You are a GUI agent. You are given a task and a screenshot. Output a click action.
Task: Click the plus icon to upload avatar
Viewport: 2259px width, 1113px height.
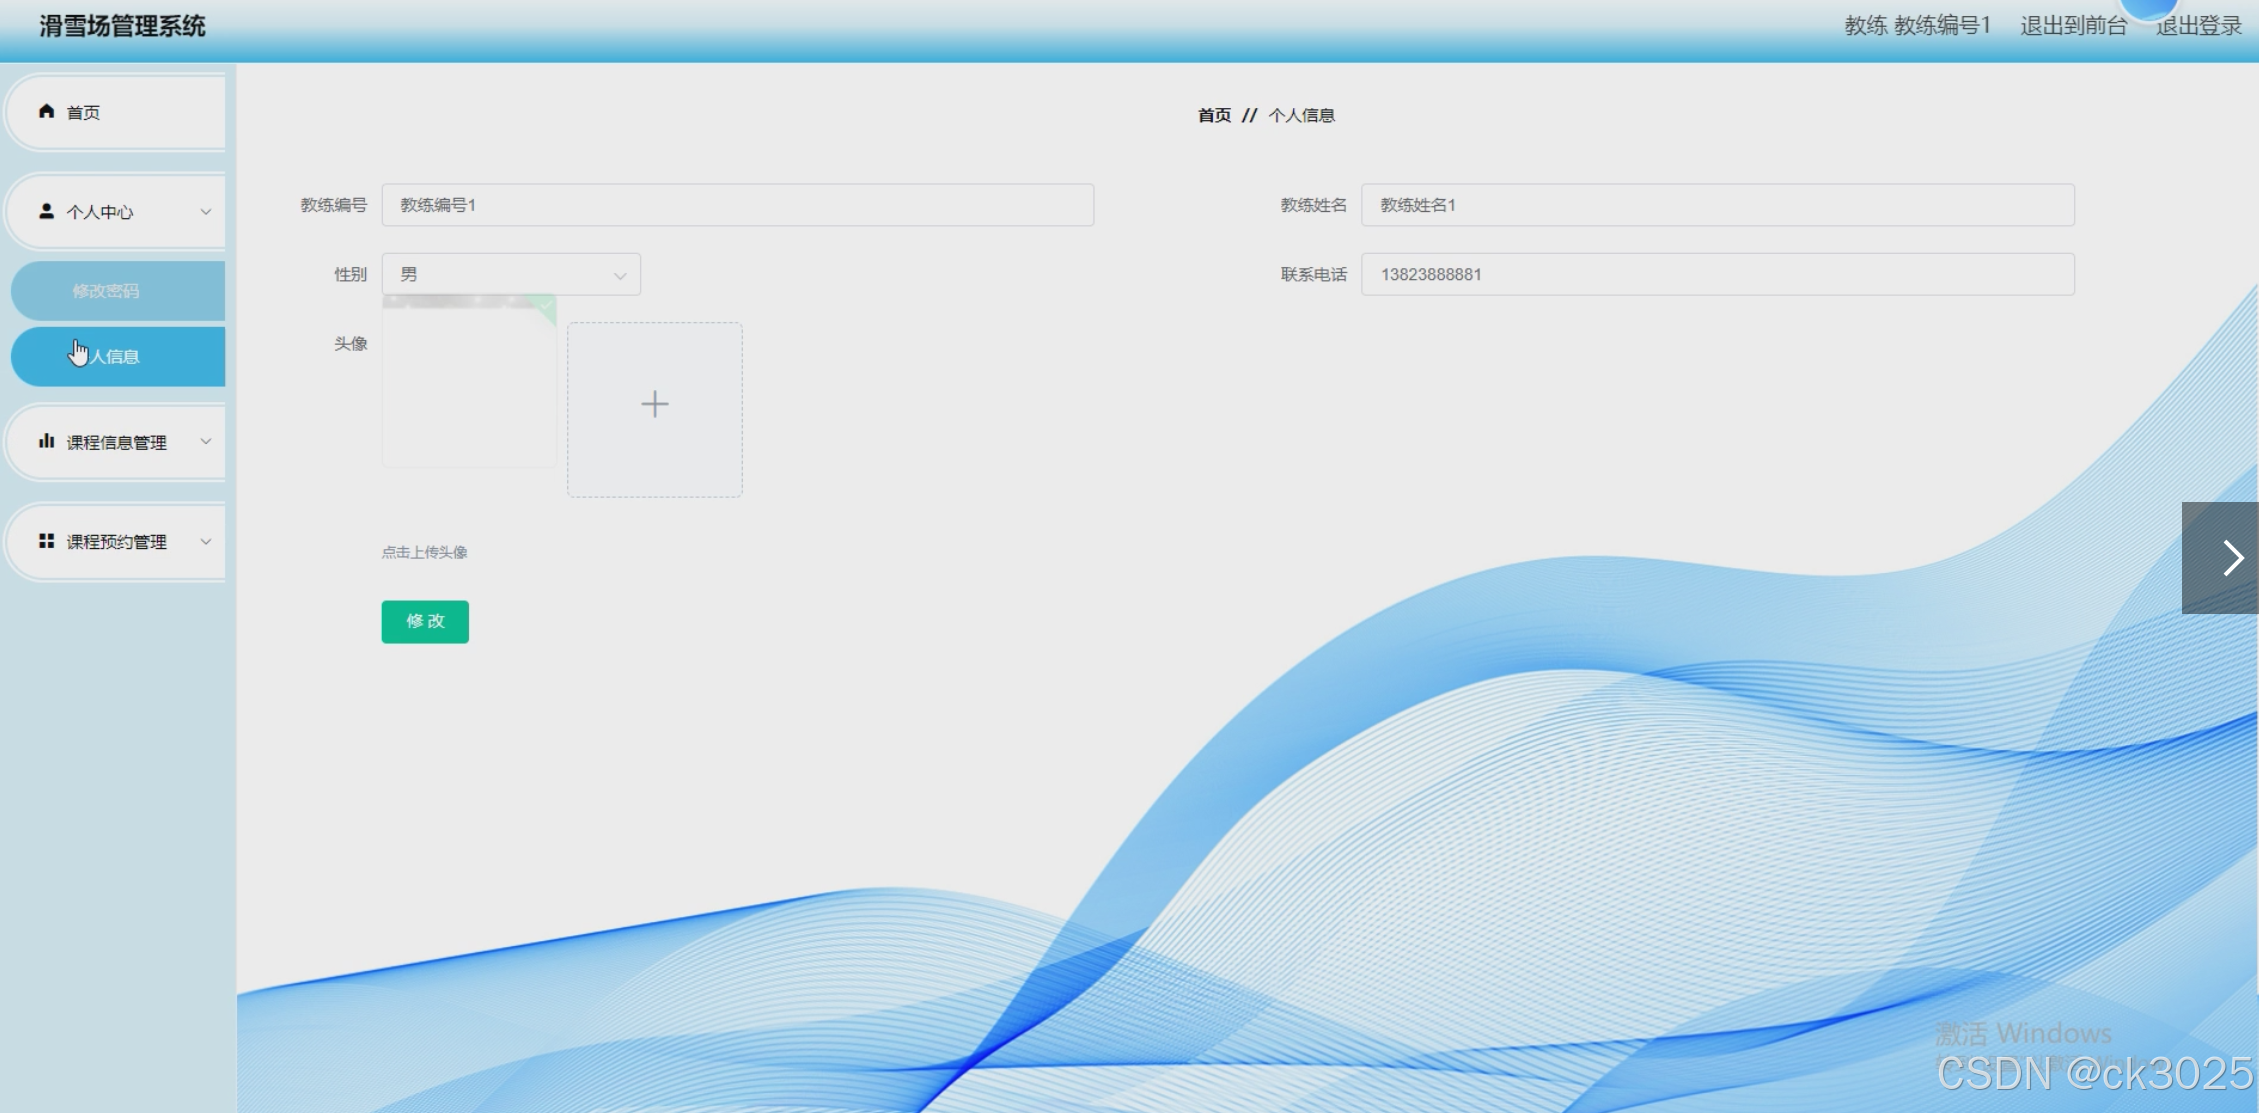(654, 405)
